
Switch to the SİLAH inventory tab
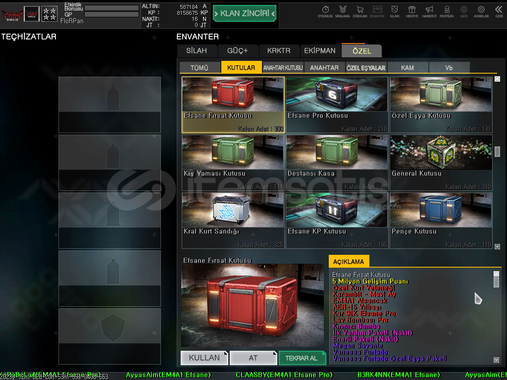197,51
